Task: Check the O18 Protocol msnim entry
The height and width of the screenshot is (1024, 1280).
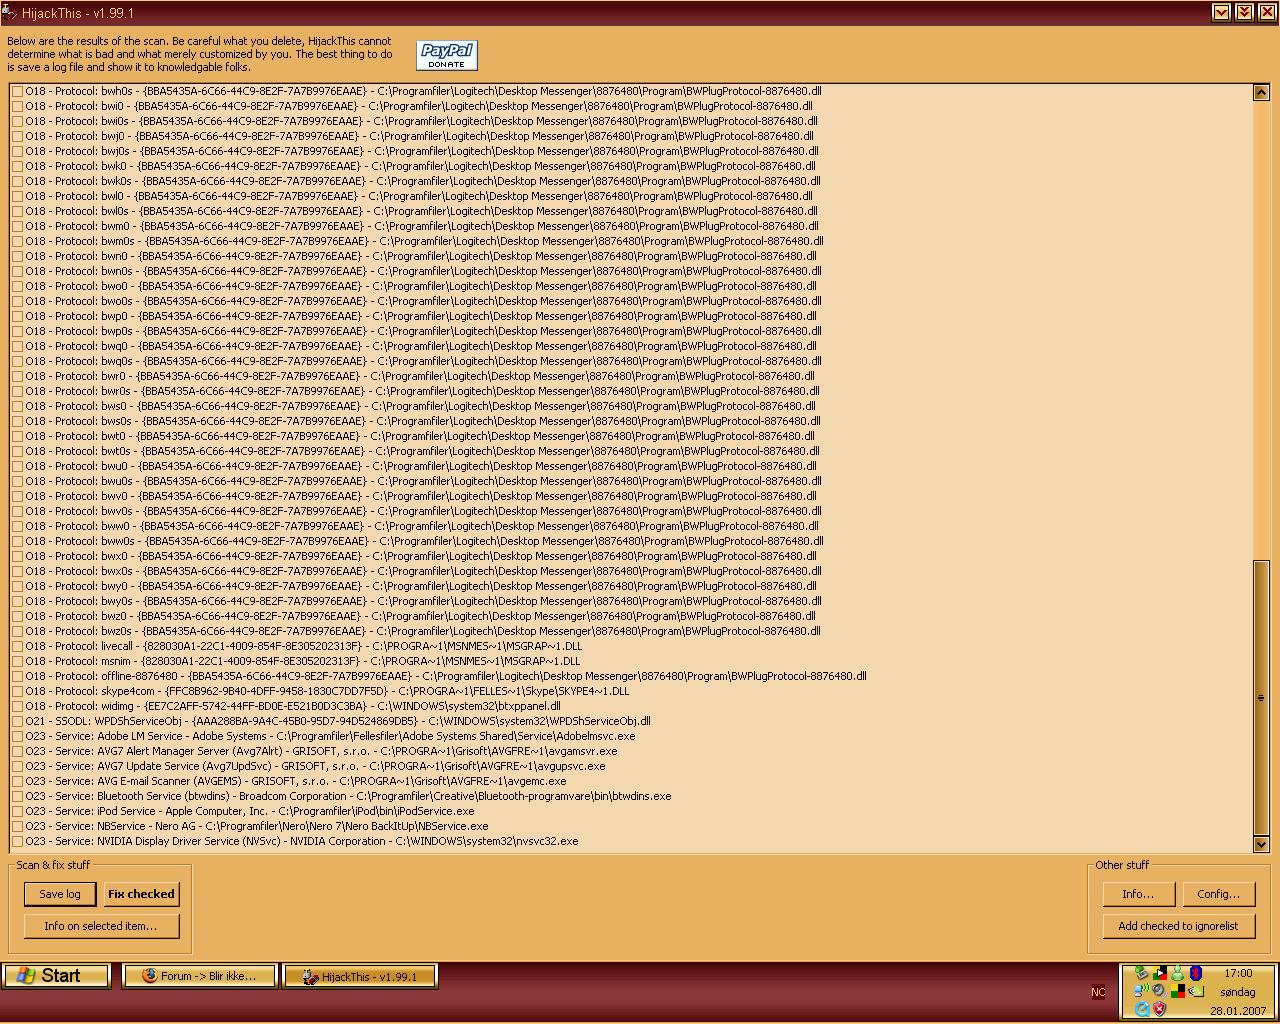Action: (17, 662)
